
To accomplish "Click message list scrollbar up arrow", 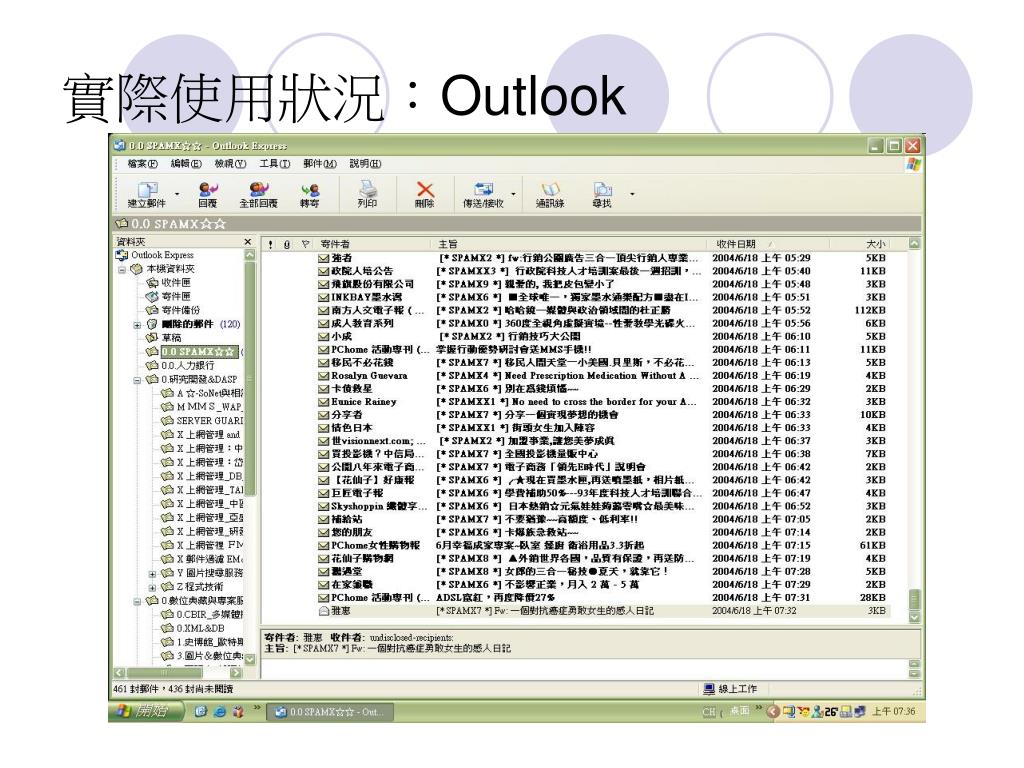I will pyautogui.click(x=914, y=244).
